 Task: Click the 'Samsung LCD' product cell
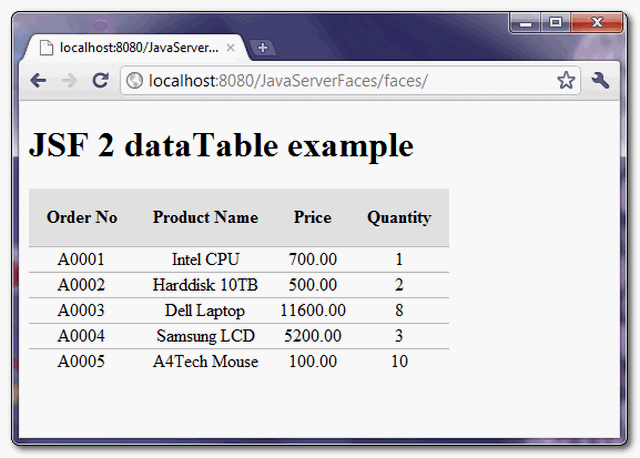tap(205, 336)
